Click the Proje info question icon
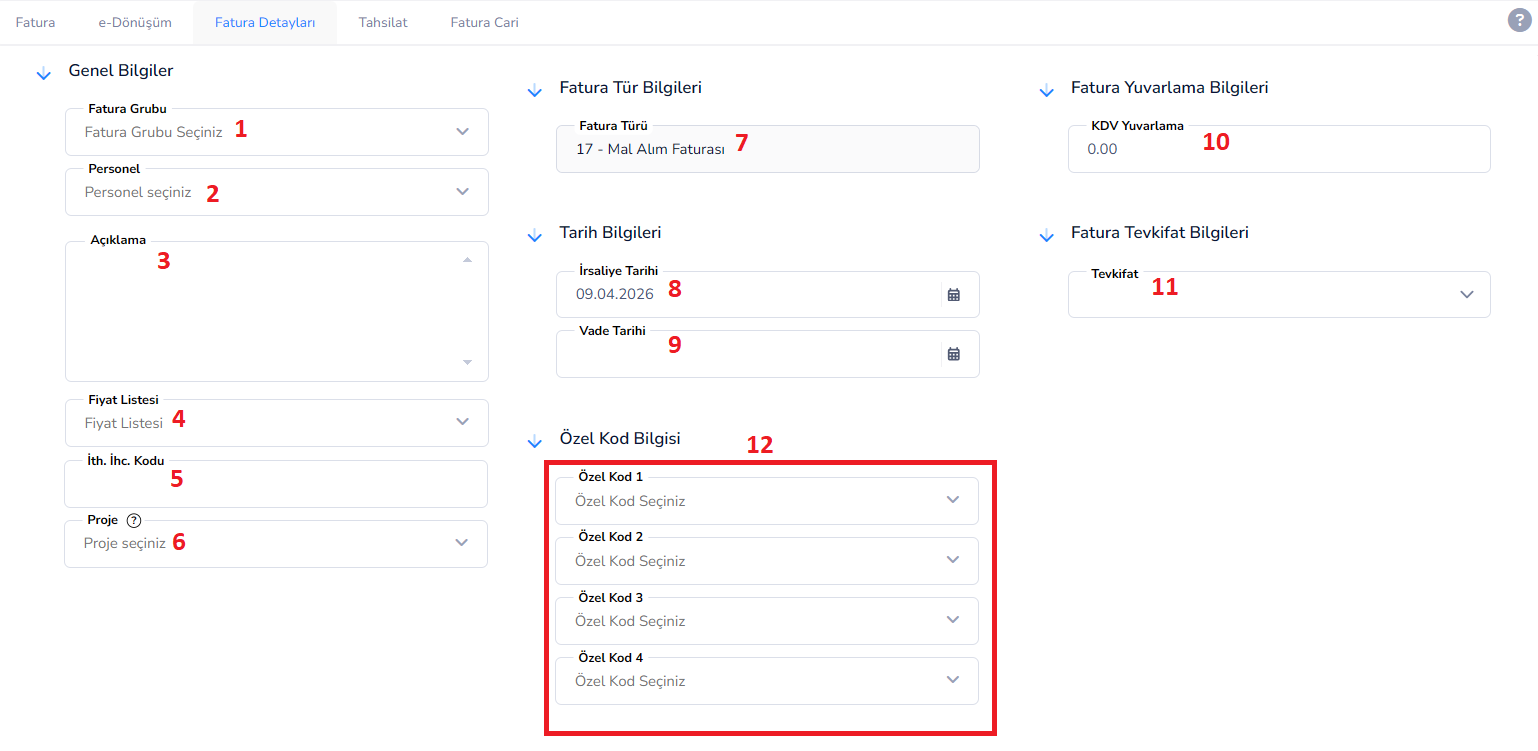This screenshot has height=751, width=1538. (x=134, y=520)
